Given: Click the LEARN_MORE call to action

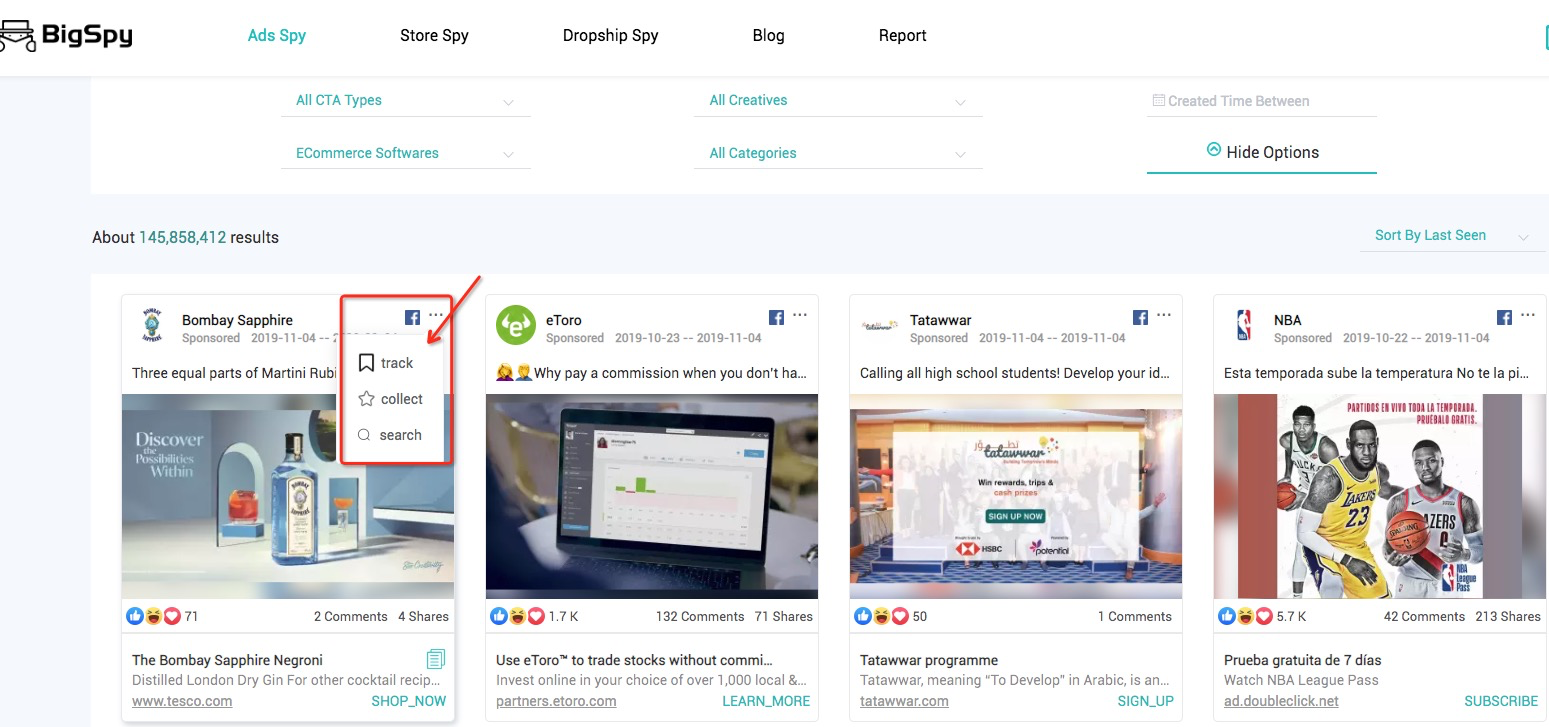Looking at the screenshot, I should [766, 701].
